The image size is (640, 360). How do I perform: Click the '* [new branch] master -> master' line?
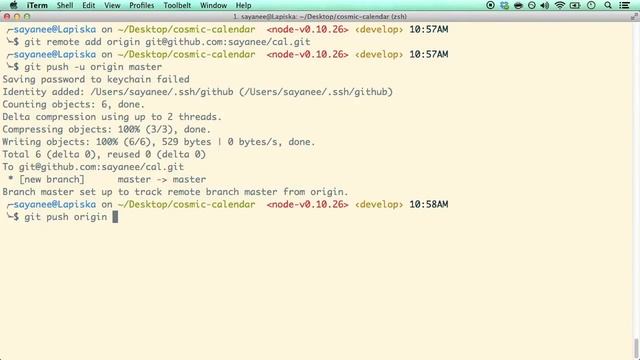(x=107, y=179)
